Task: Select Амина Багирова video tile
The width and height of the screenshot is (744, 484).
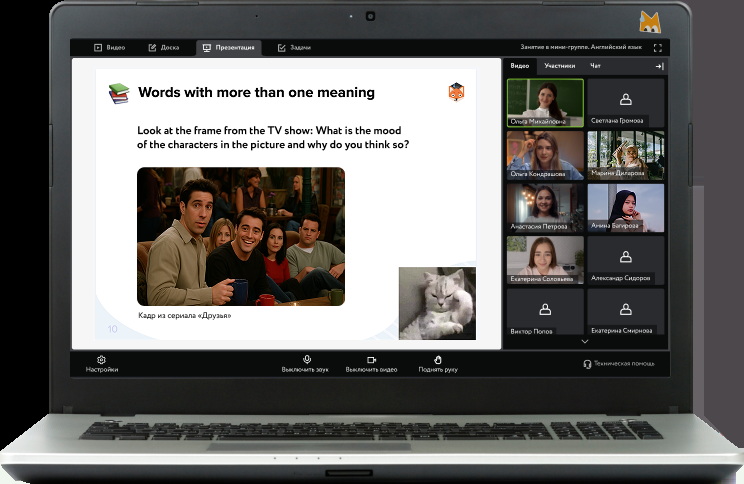Action: (626, 208)
